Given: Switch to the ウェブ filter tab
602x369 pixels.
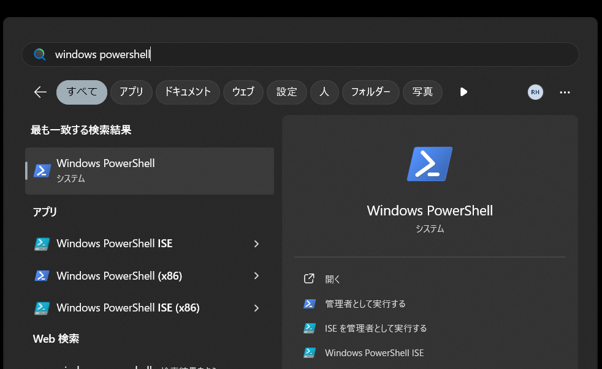Looking at the screenshot, I should tap(243, 92).
